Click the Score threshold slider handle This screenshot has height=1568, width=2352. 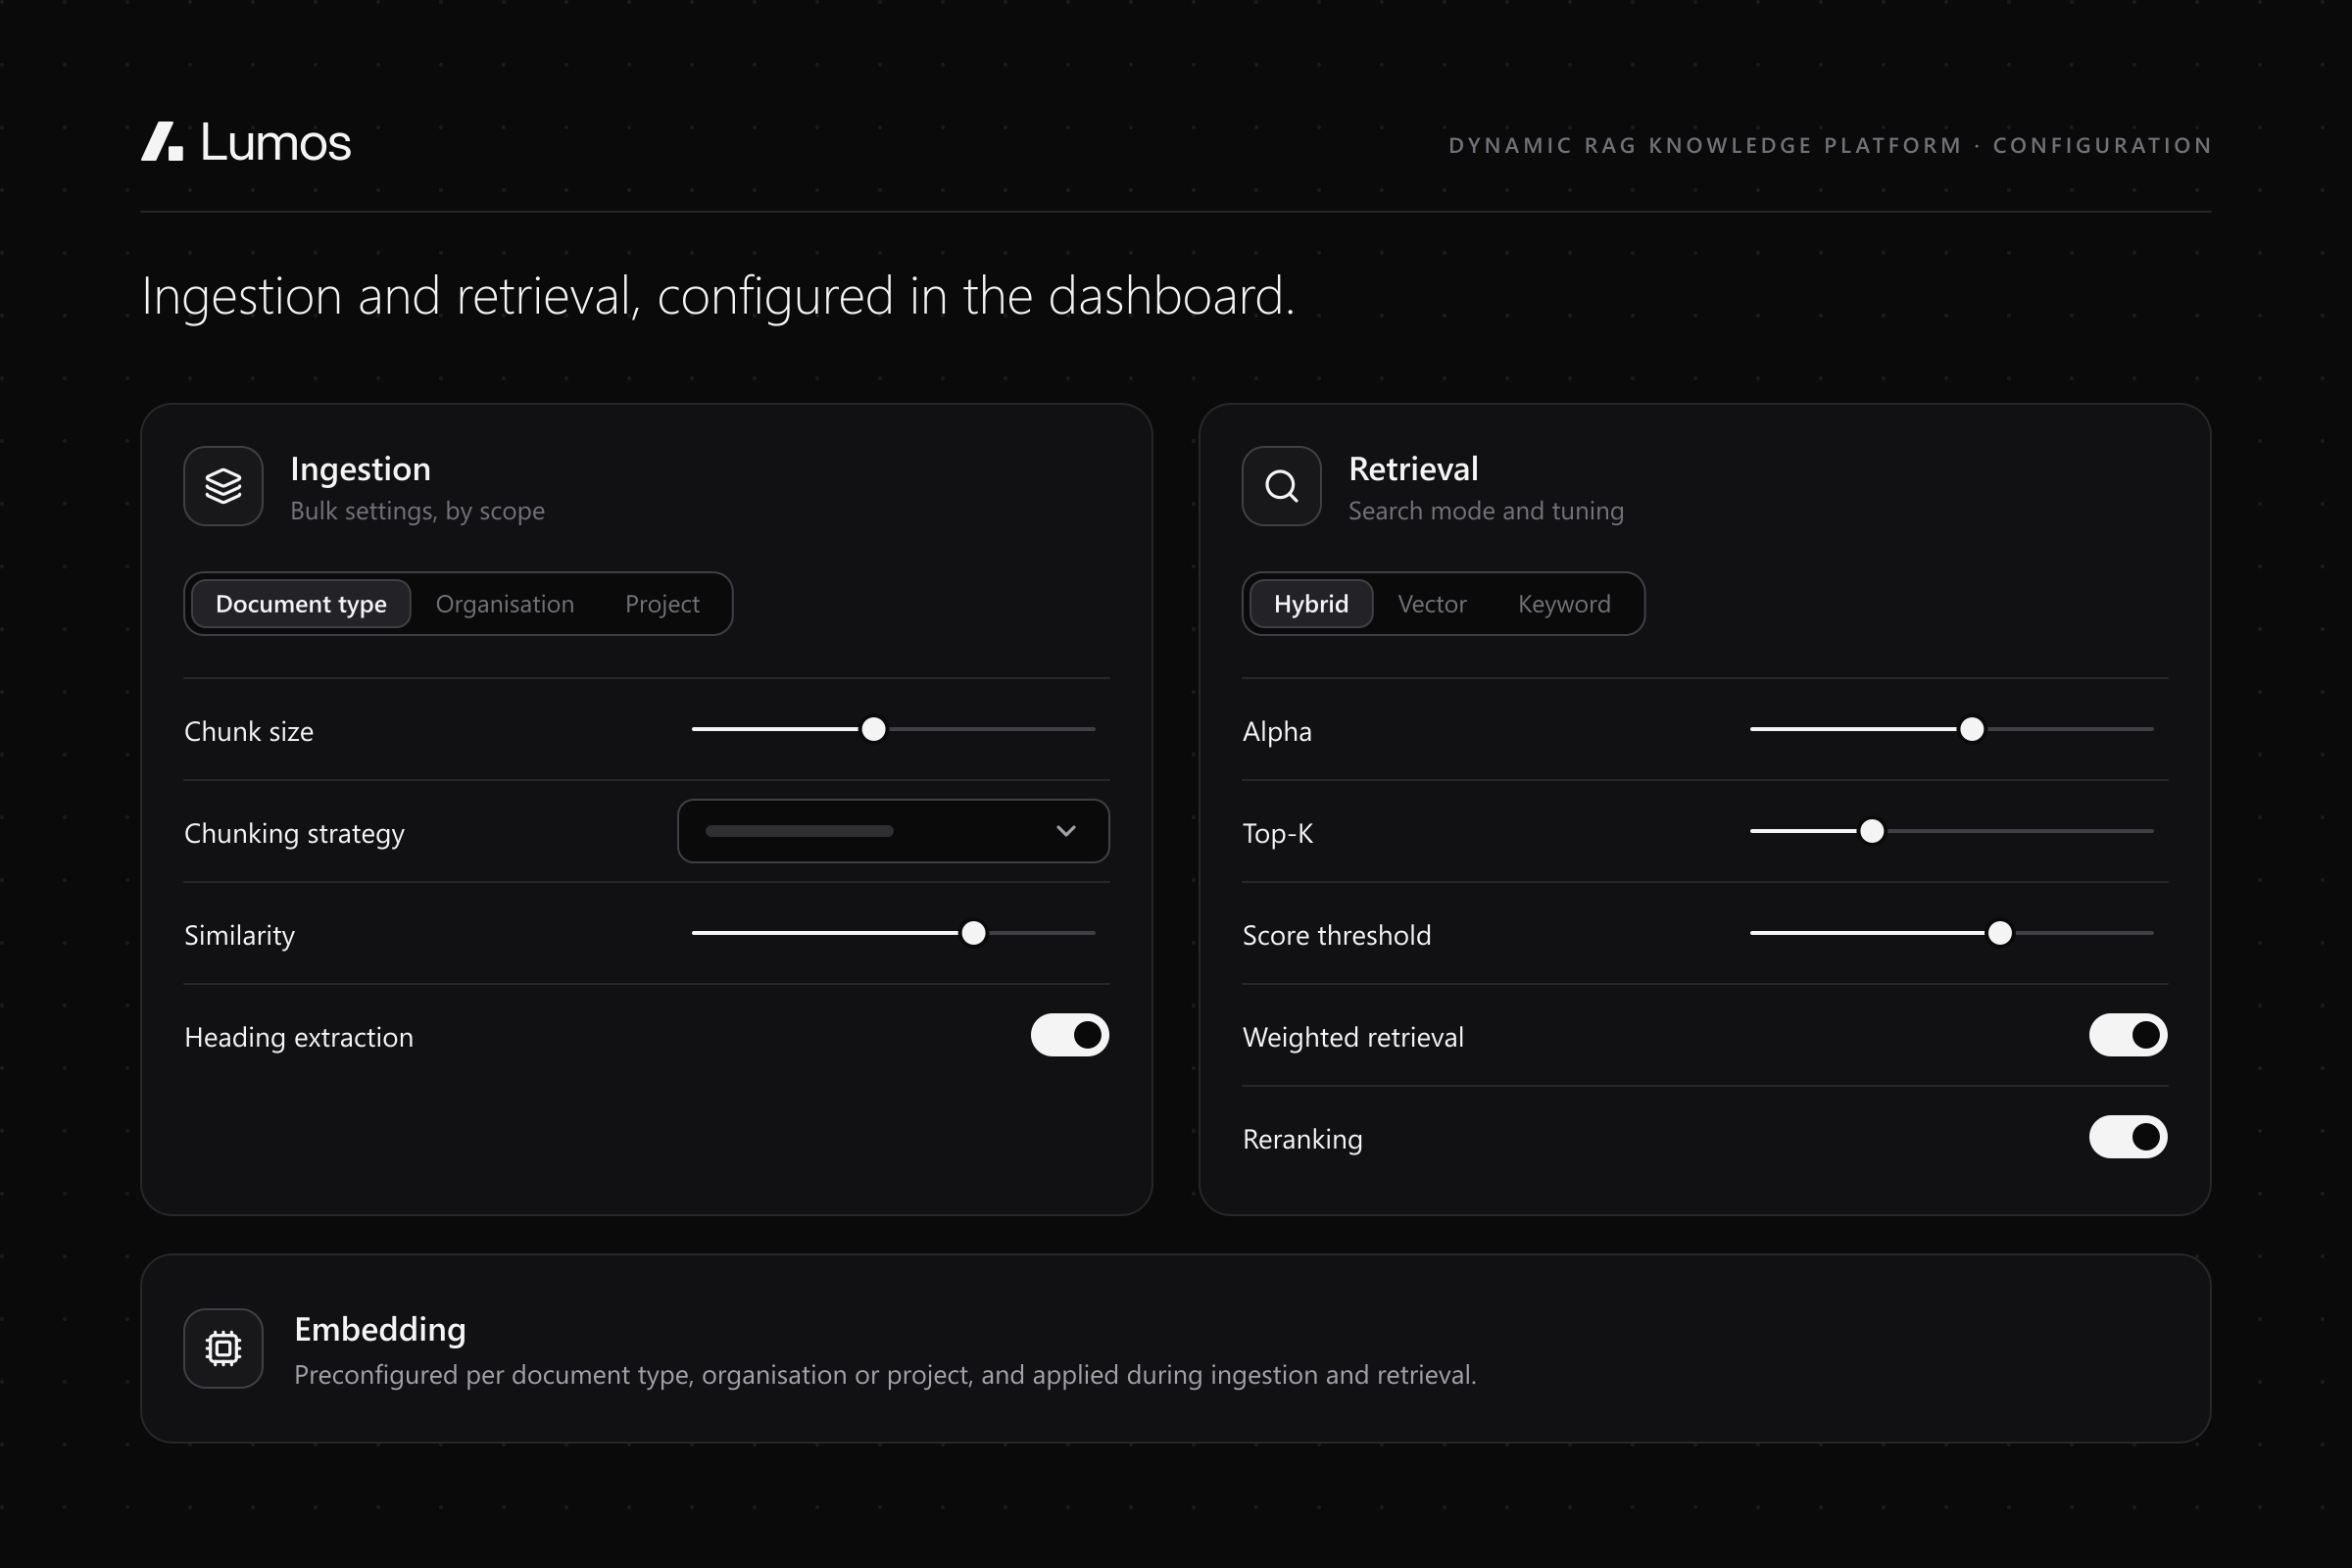point(1999,933)
